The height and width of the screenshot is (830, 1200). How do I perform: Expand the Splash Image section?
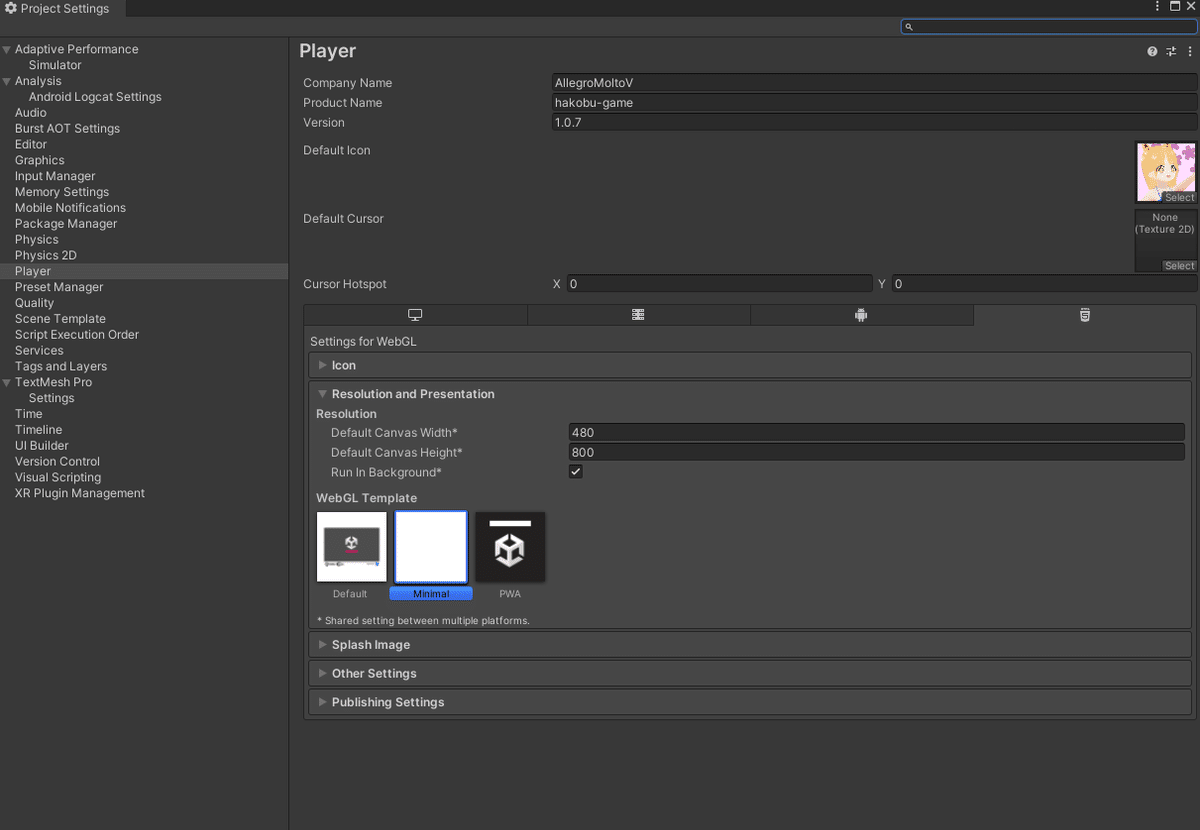(x=750, y=645)
